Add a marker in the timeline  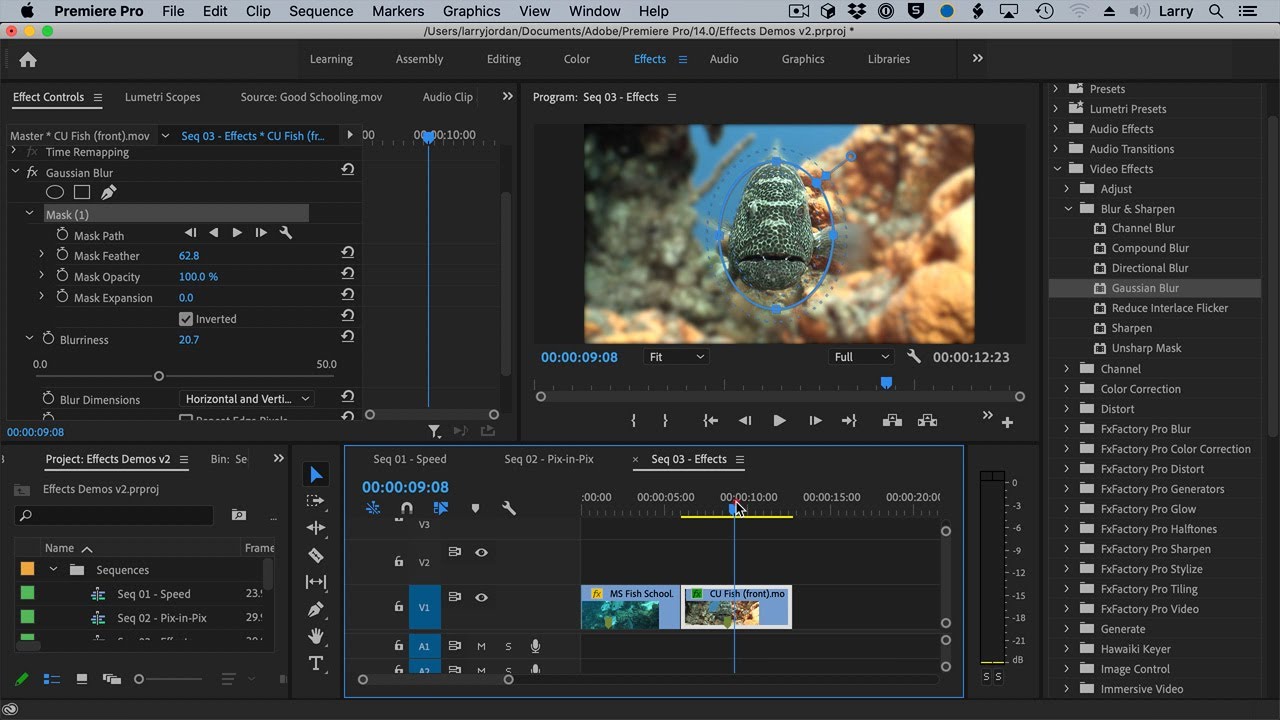tap(475, 508)
